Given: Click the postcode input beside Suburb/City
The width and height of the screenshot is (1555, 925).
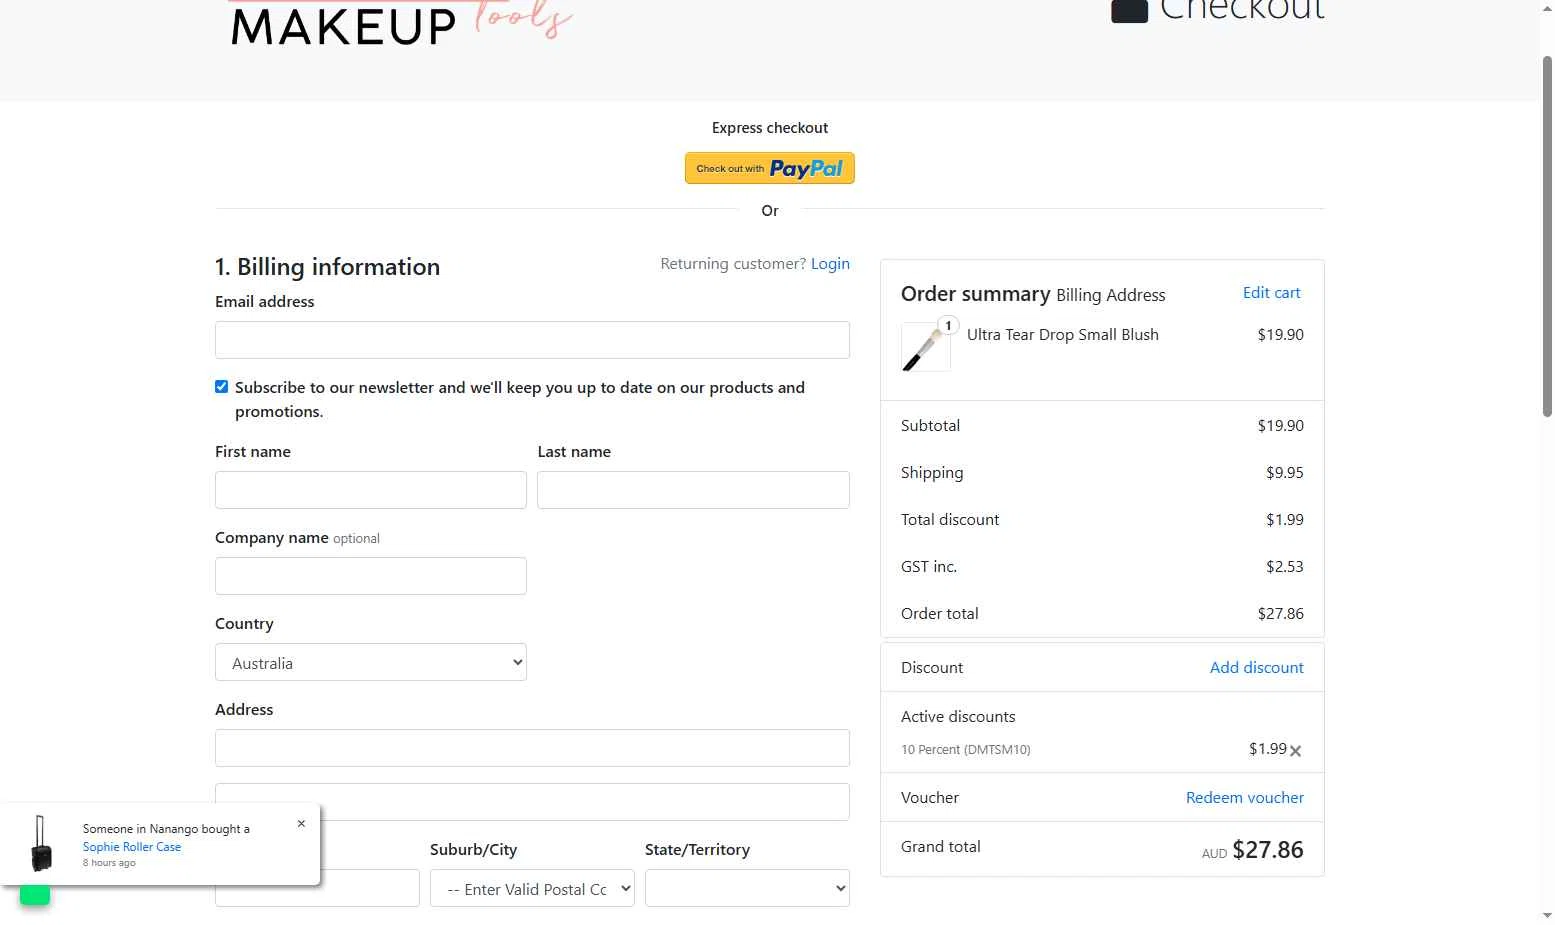Looking at the screenshot, I should (368, 888).
